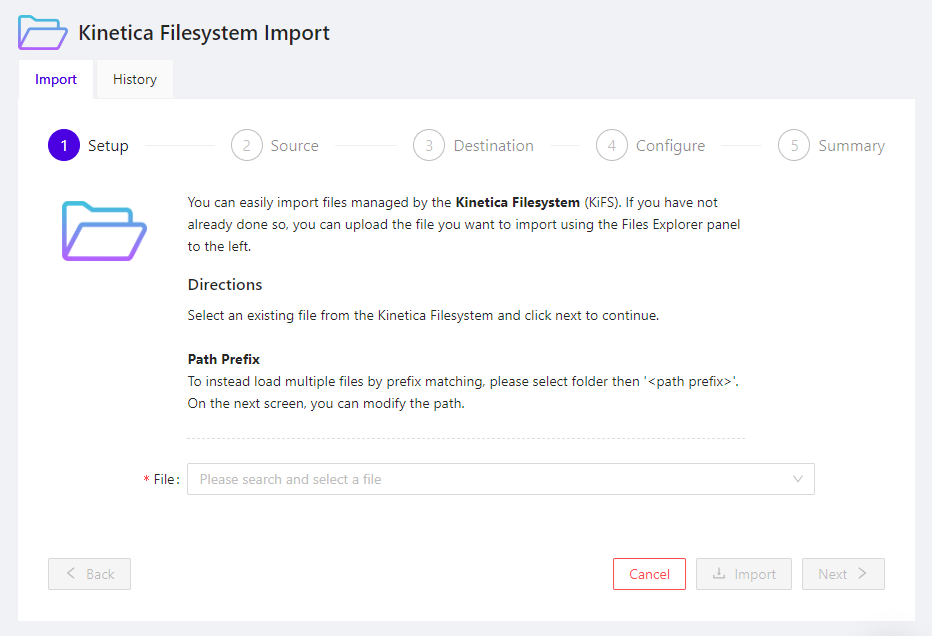Click the Cancel button
The width and height of the screenshot is (932, 636).
click(649, 574)
